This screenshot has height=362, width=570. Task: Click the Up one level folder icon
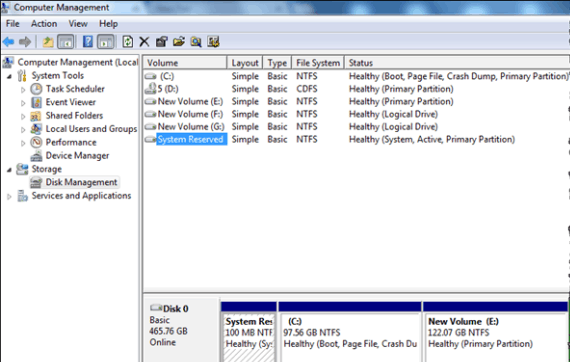[x=48, y=42]
